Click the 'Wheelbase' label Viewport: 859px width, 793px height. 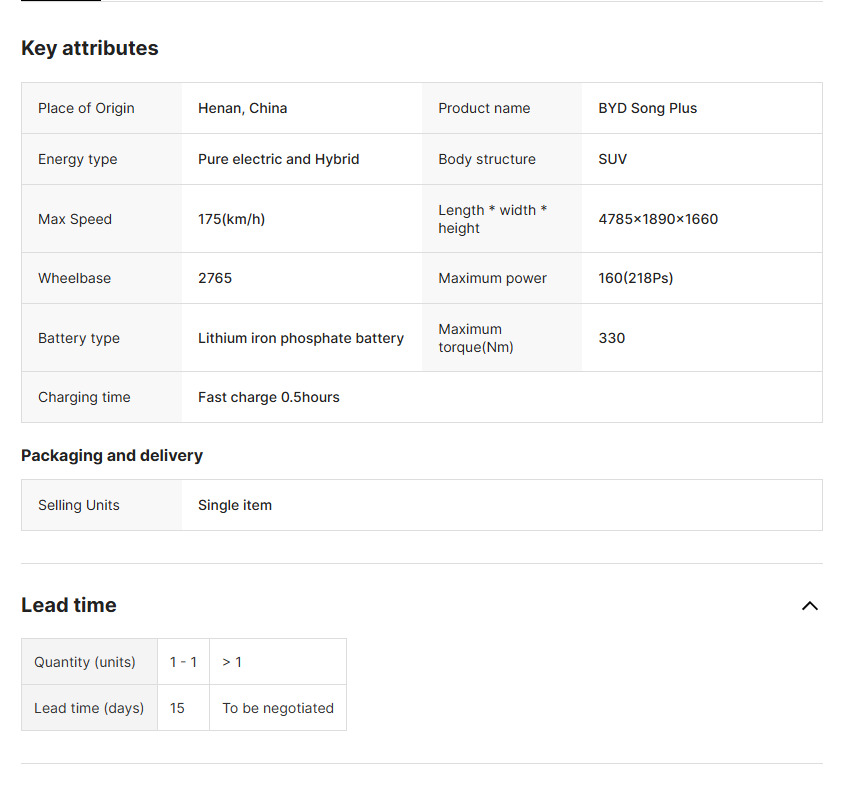(75, 278)
